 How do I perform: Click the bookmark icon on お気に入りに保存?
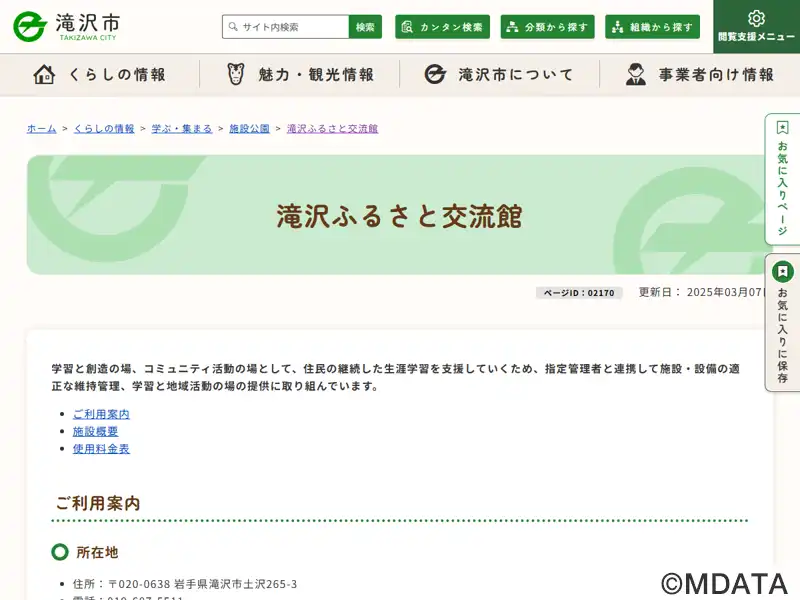[x=782, y=271]
